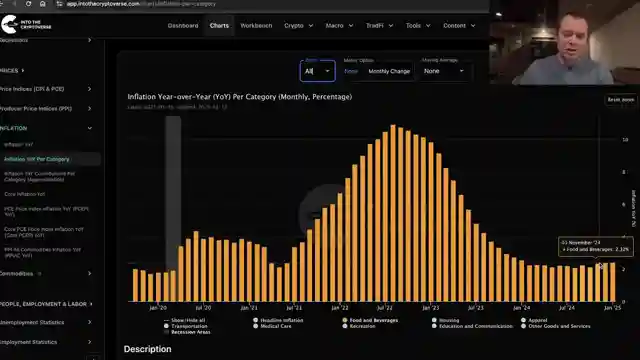Toggle Other Goods and Services series

556,326
